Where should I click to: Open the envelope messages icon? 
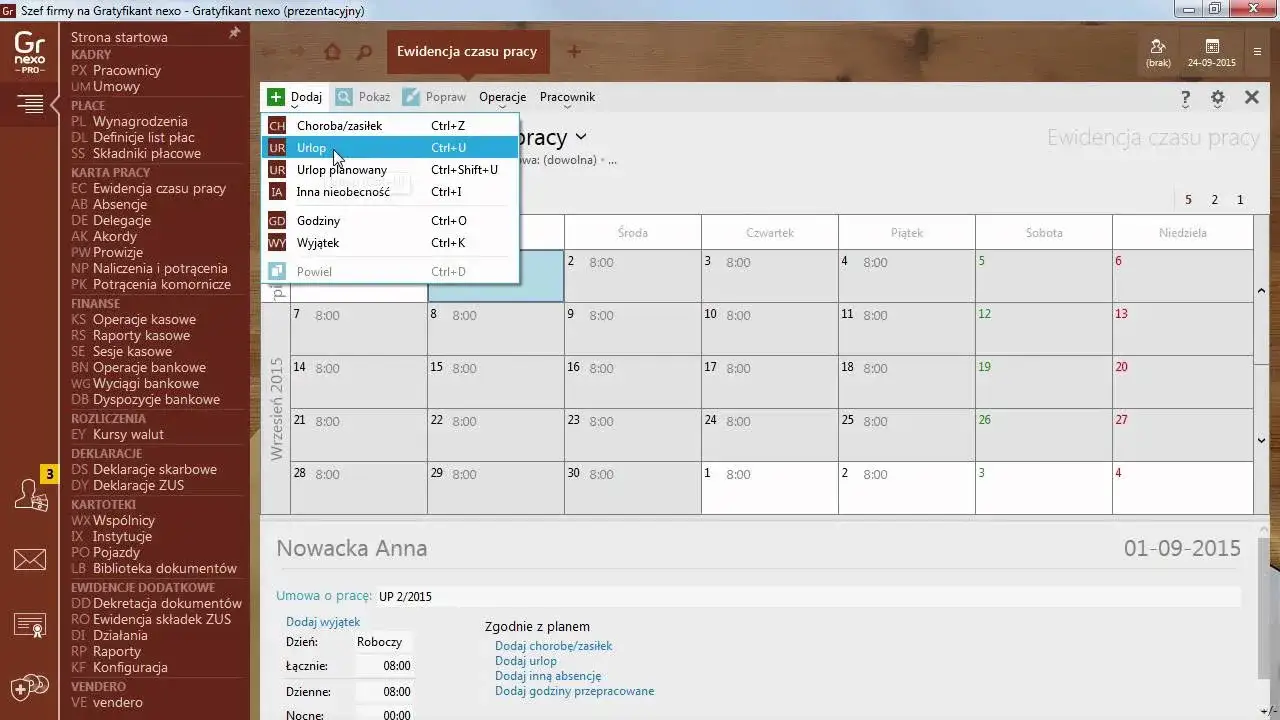[29, 560]
